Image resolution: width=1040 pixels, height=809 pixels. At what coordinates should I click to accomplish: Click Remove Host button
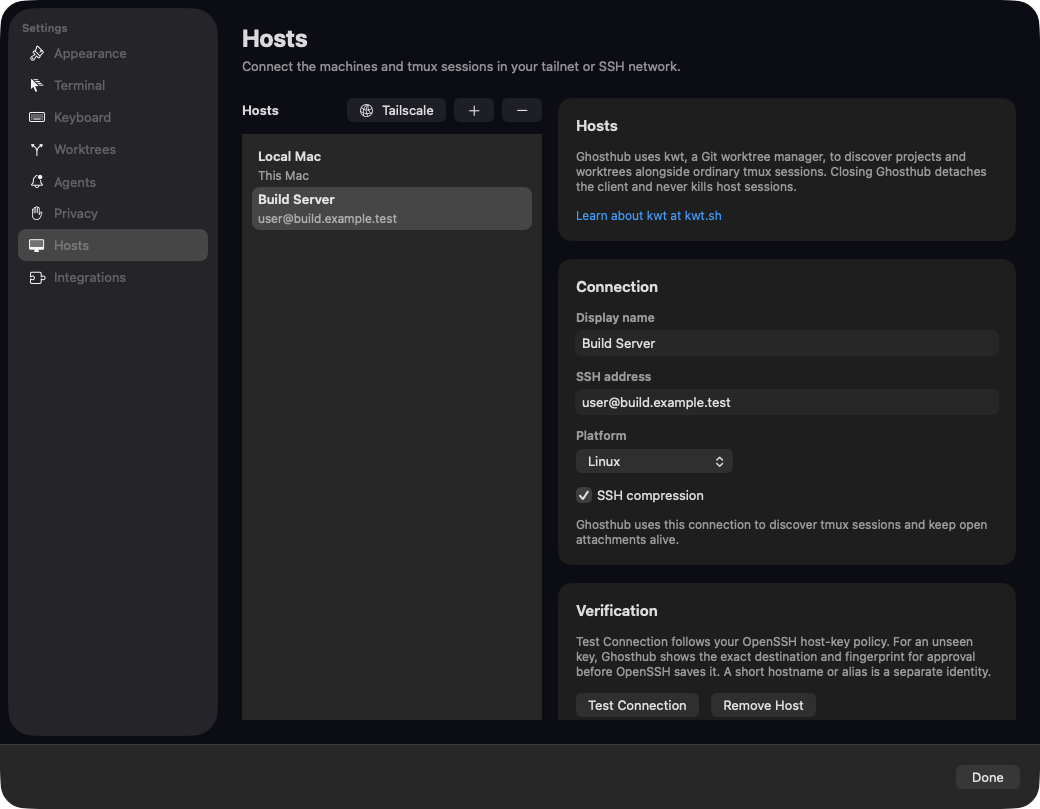763,706
